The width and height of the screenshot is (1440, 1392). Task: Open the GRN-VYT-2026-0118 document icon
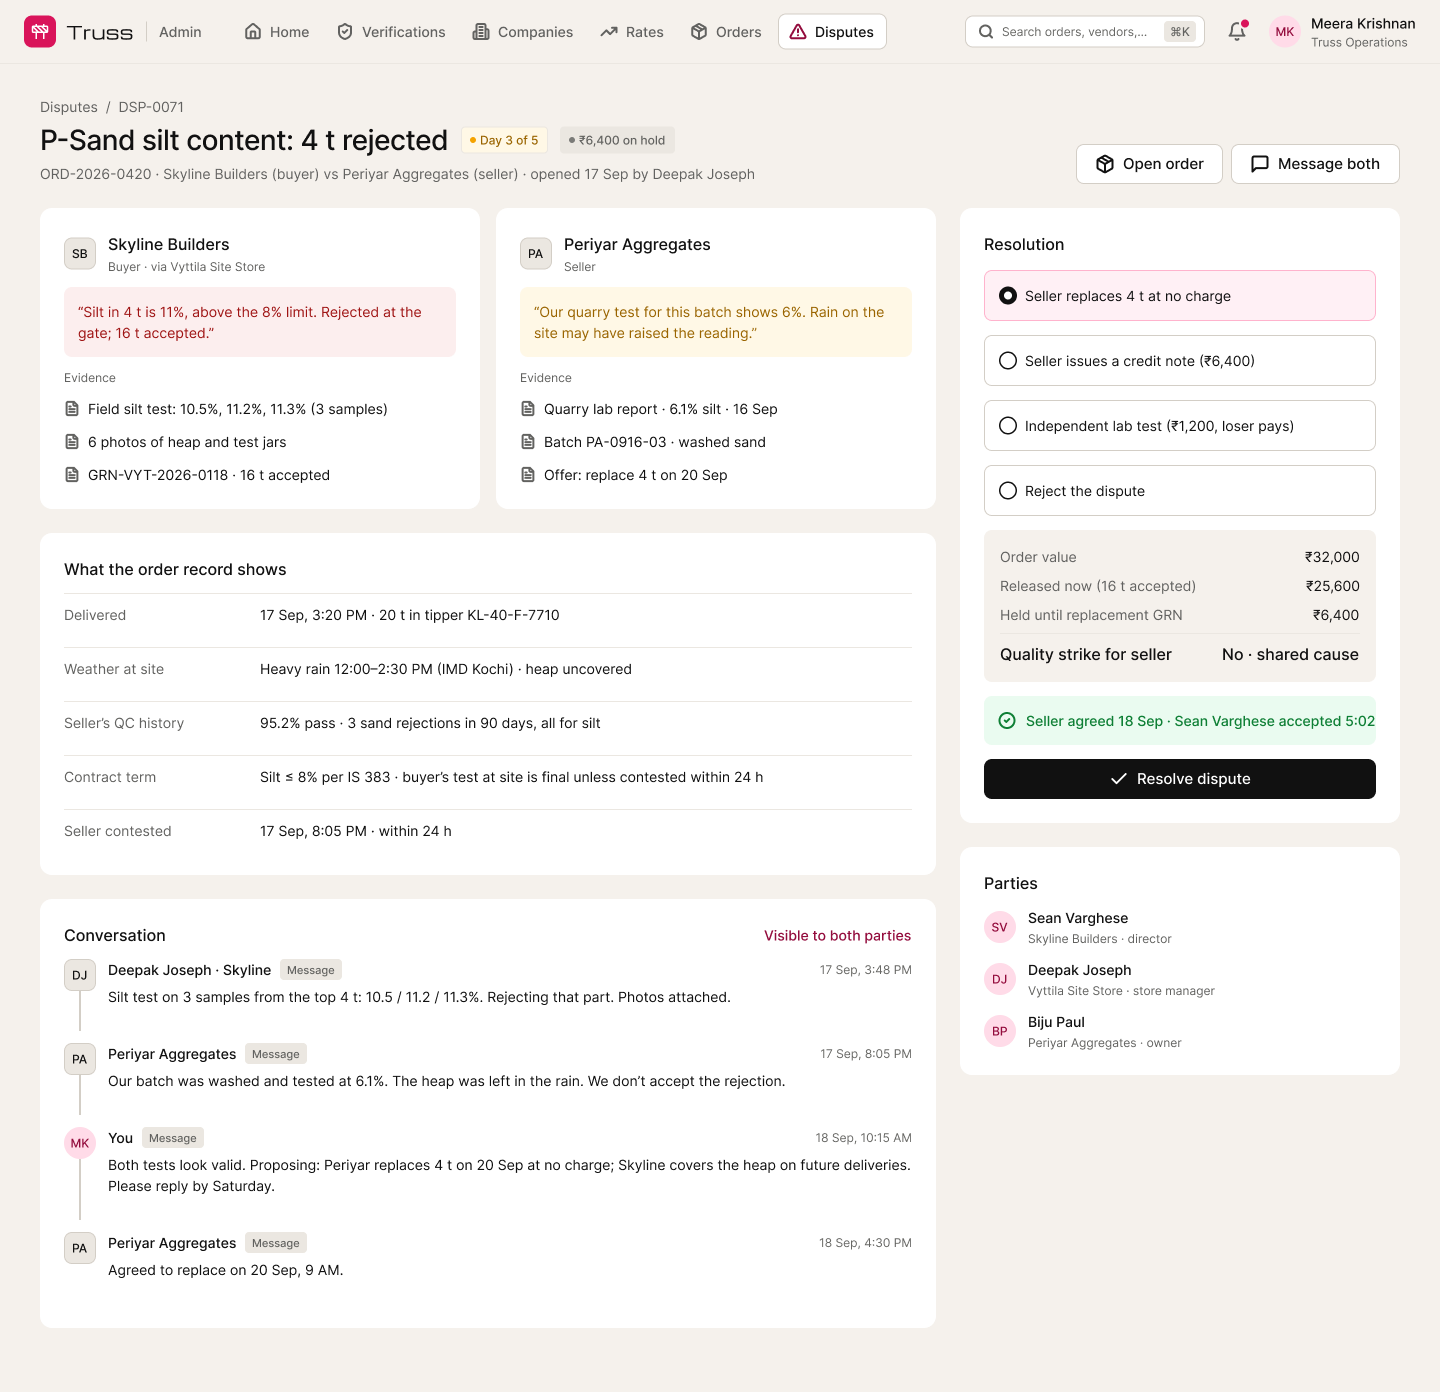coord(72,475)
